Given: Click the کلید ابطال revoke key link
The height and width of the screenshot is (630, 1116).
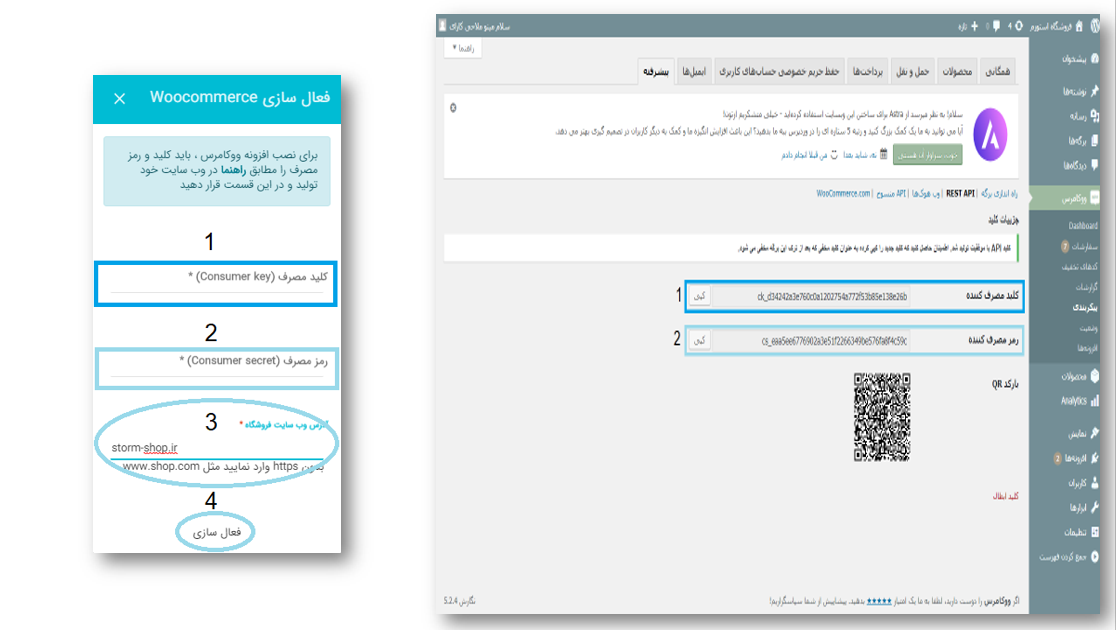Looking at the screenshot, I should click(x=1005, y=496).
